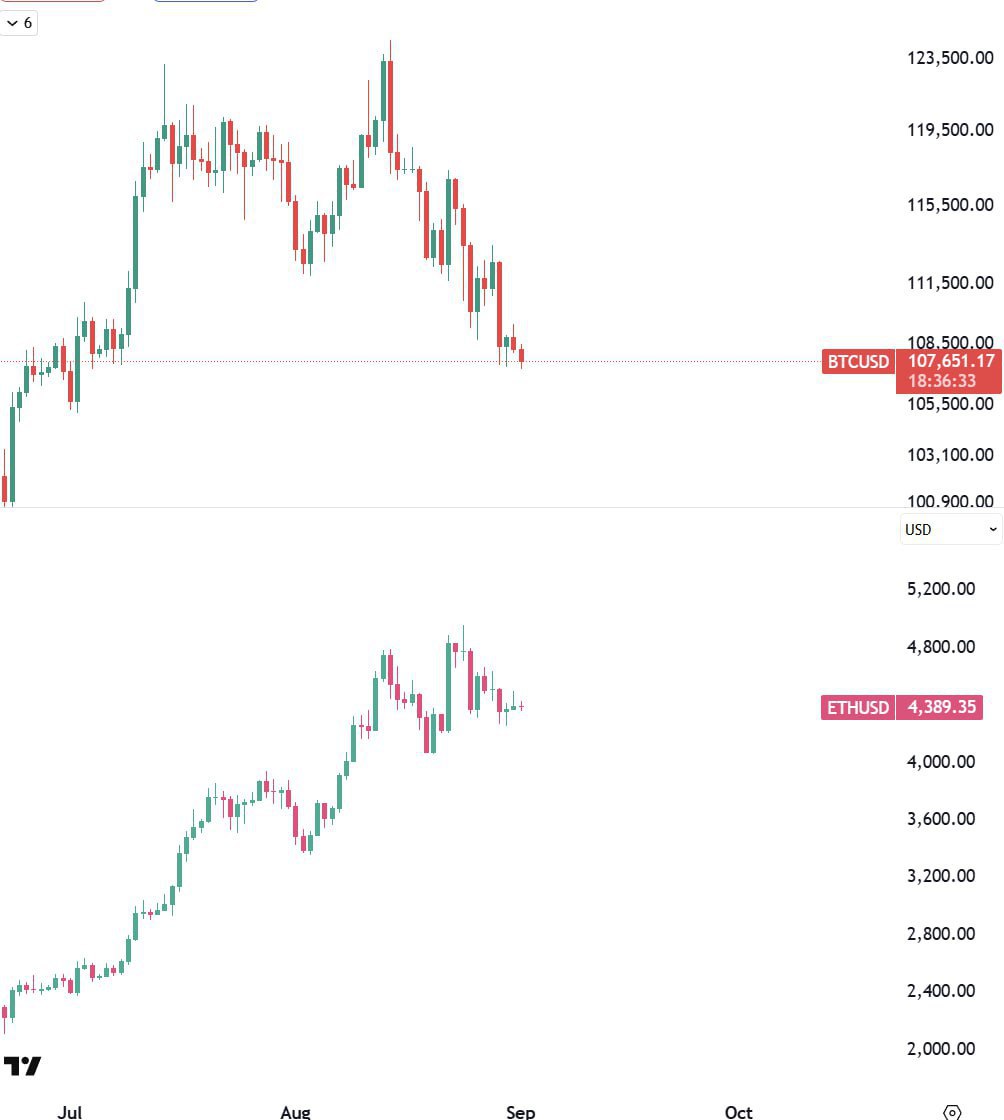Click the 123,500.00 price scale label
Viewport: 1004px width, 1120px height.
click(x=950, y=58)
